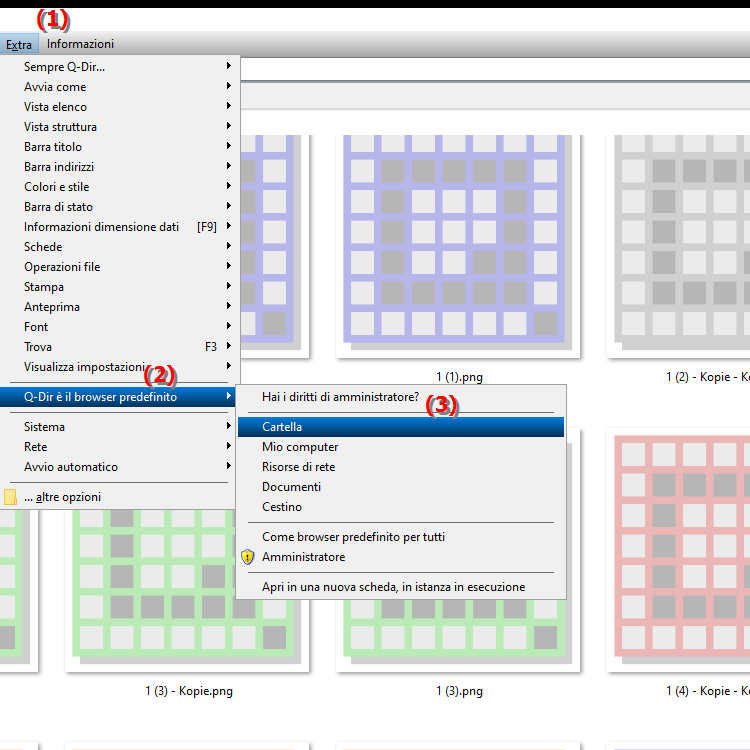Select the gray 1 (2) - Kopie thumbnail
Image resolution: width=750 pixels, height=750 pixels.
[x=678, y=246]
